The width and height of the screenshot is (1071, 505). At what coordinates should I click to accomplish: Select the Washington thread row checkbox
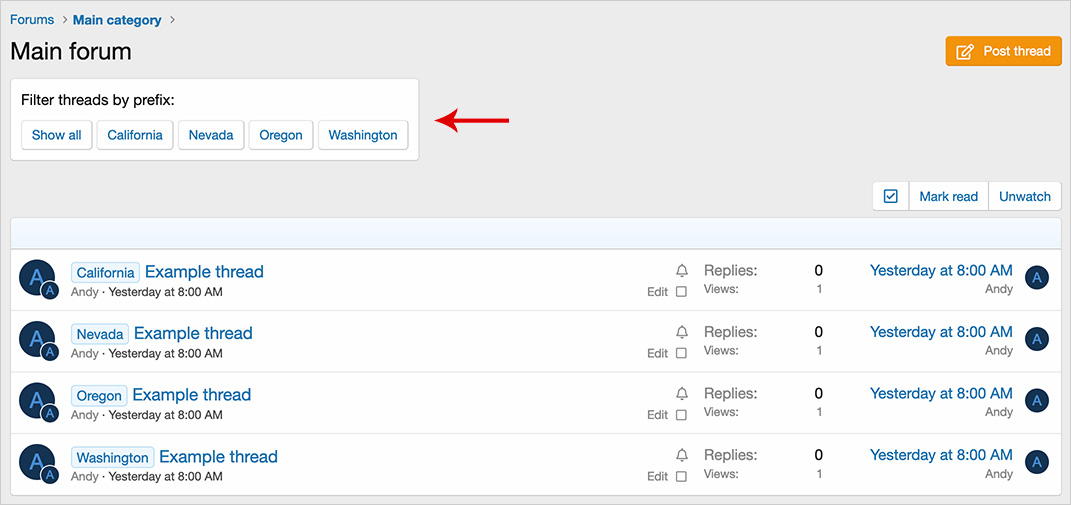(681, 477)
